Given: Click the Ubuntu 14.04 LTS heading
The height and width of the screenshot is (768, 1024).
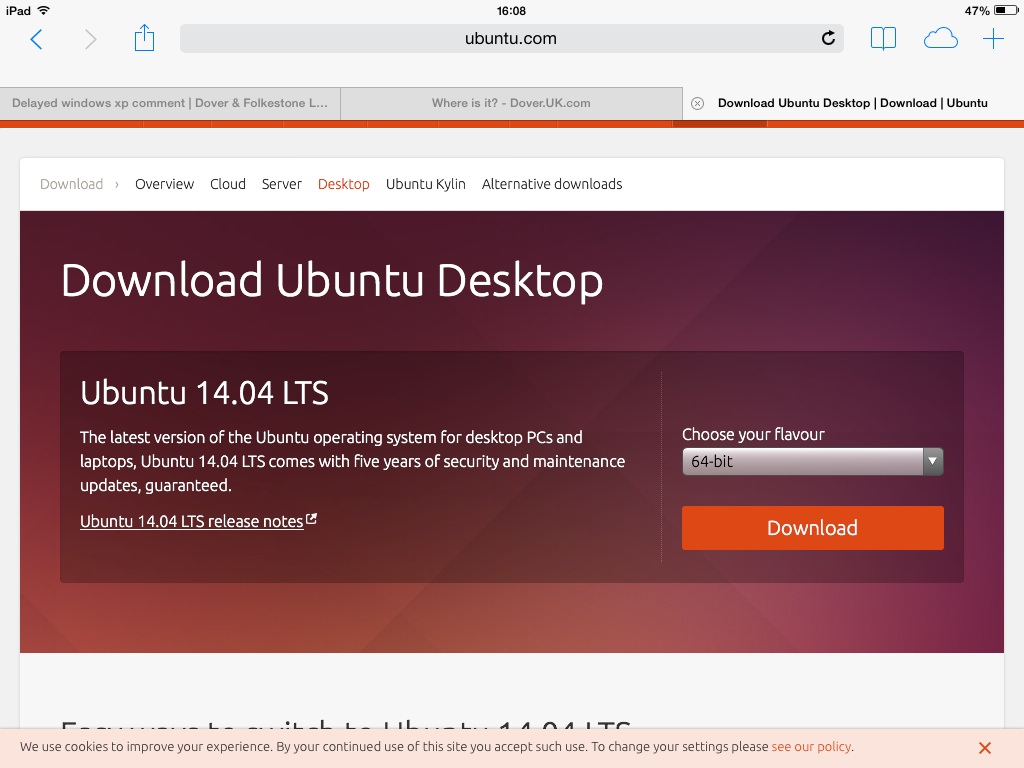Looking at the screenshot, I should coord(204,393).
